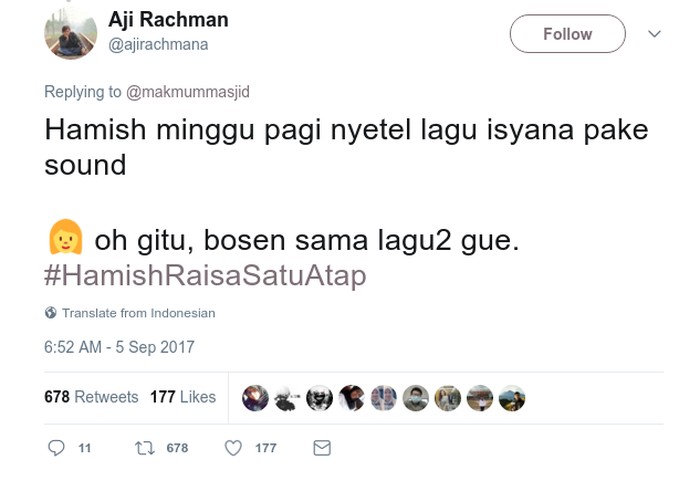
Task: Click the reply speech bubble icon
Action: (57, 448)
